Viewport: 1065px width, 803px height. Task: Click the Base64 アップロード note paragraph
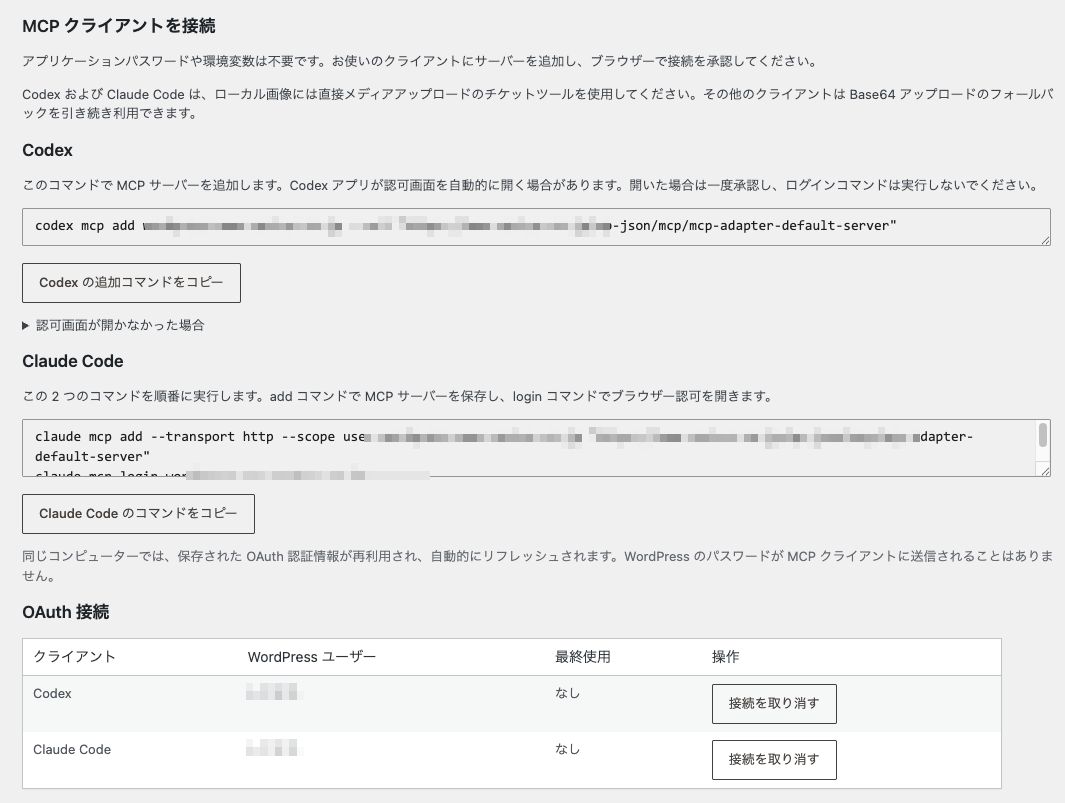tap(537, 104)
